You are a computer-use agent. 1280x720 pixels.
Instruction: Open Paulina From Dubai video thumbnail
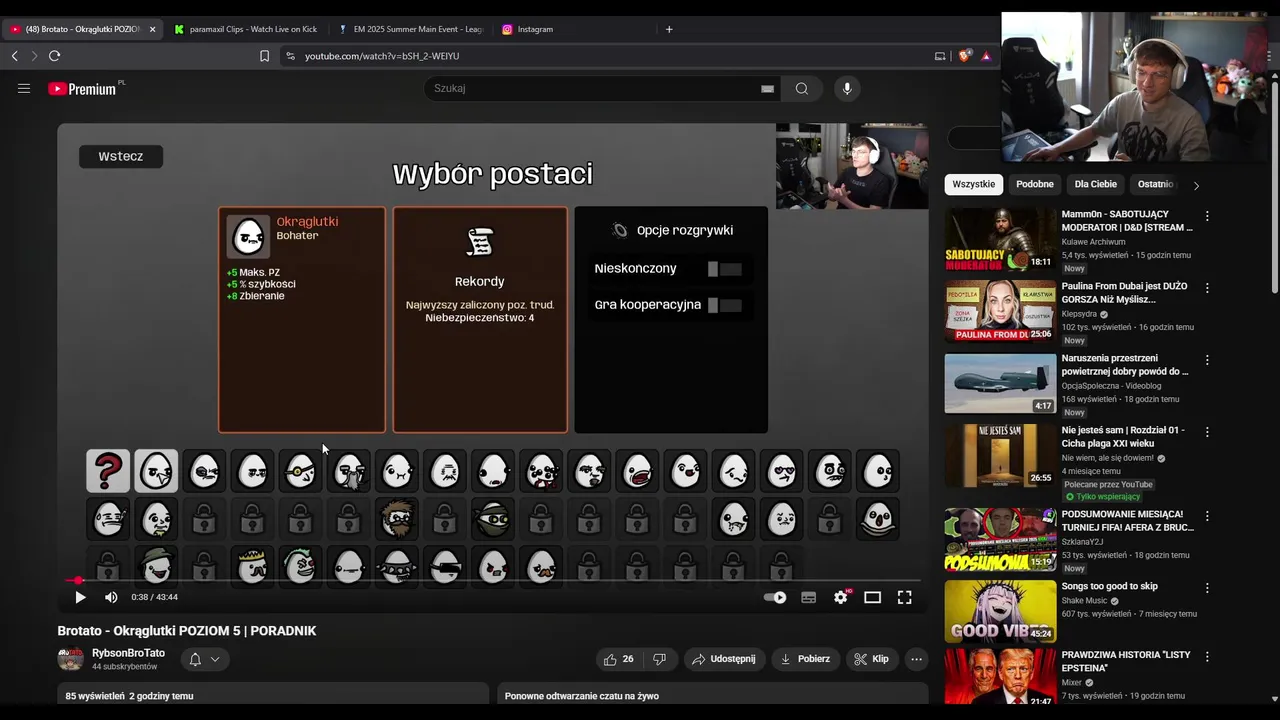1000,311
